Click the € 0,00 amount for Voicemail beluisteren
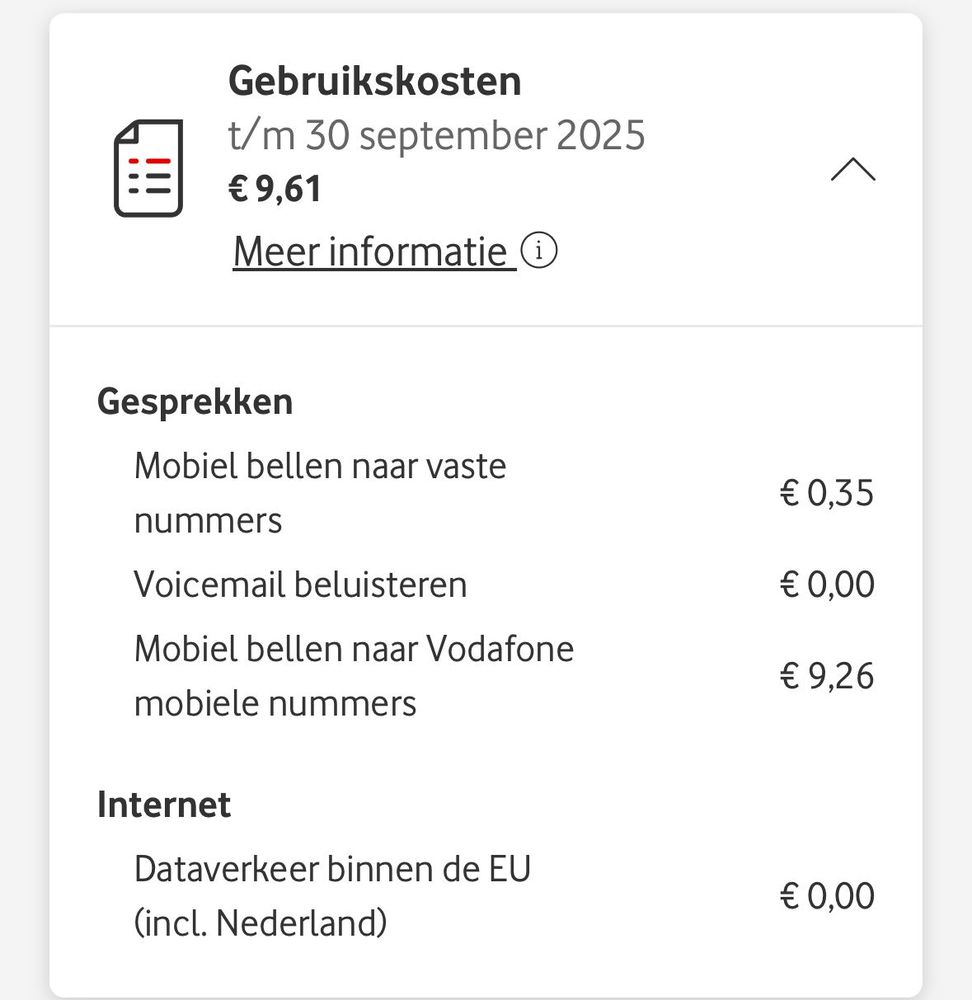Viewport: 972px width, 1000px height. pos(826,585)
